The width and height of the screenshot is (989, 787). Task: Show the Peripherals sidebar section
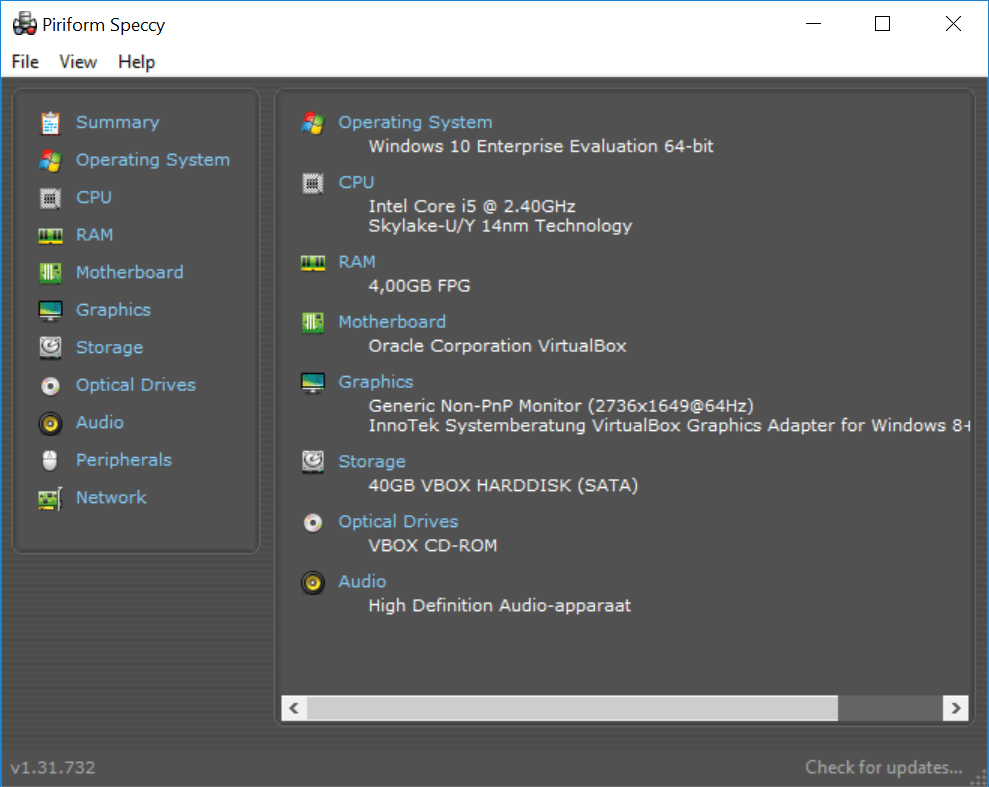click(x=124, y=460)
